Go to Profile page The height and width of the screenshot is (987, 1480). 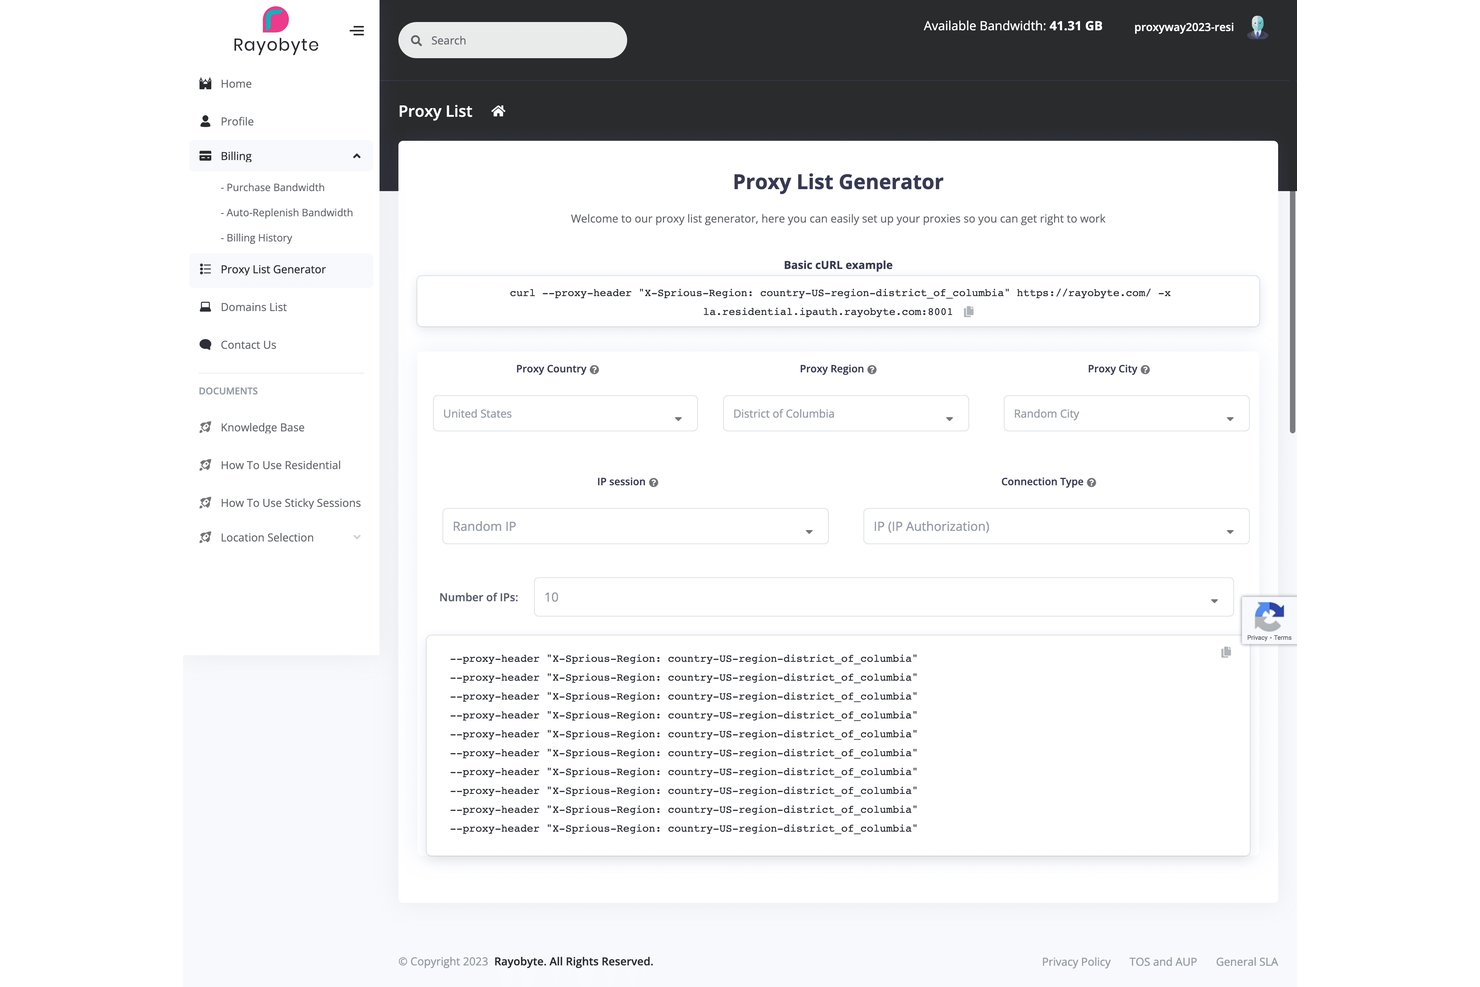pos(237,122)
